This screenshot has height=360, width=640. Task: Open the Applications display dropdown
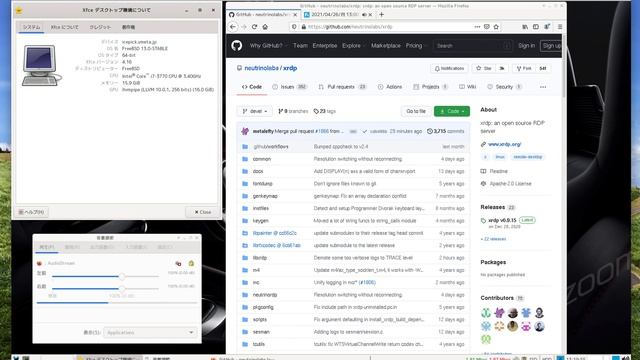click(150, 333)
